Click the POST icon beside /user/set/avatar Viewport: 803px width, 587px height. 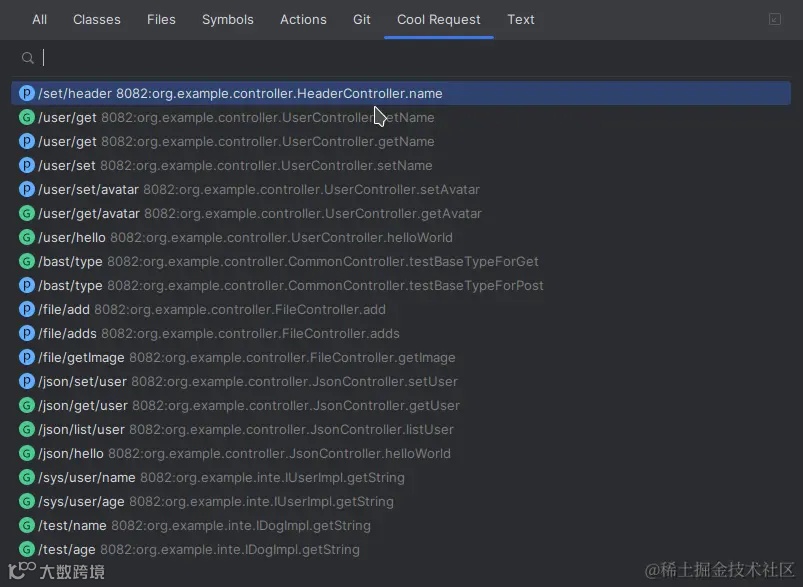tap(27, 190)
